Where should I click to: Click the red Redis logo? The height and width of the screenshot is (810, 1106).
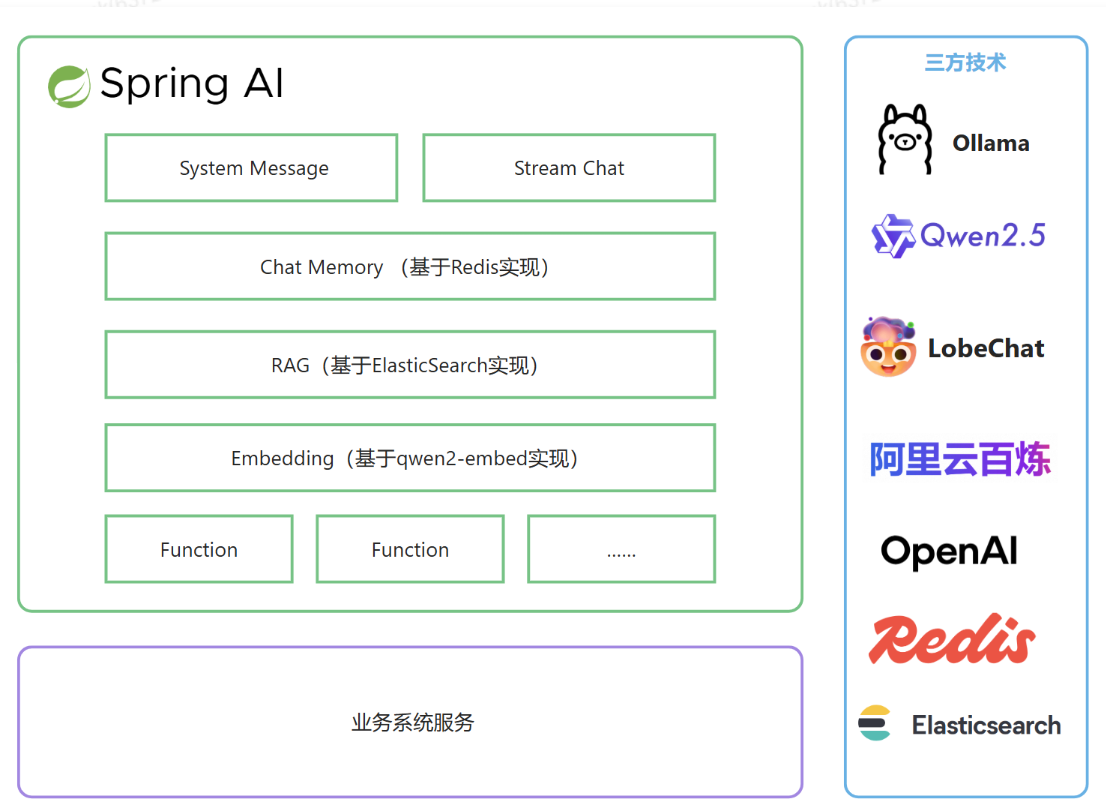[952, 639]
